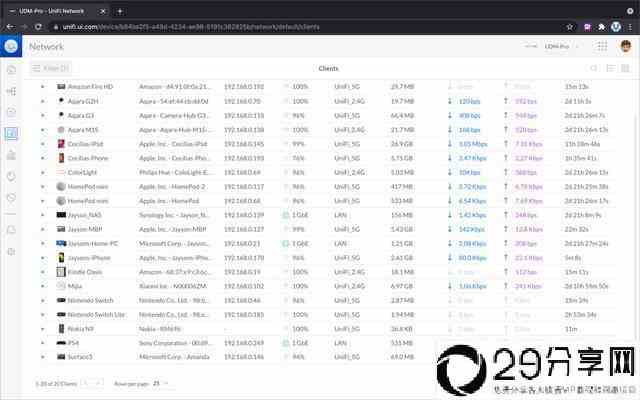Click 'Philips Hue - ColorLight' manufacturer cell
The width and height of the screenshot is (640, 400).
(x=174, y=172)
